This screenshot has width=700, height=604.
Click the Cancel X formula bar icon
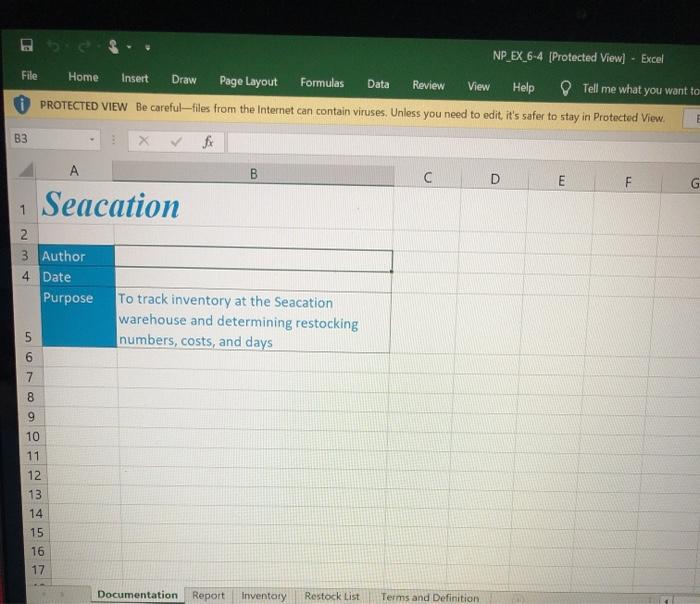click(x=143, y=141)
